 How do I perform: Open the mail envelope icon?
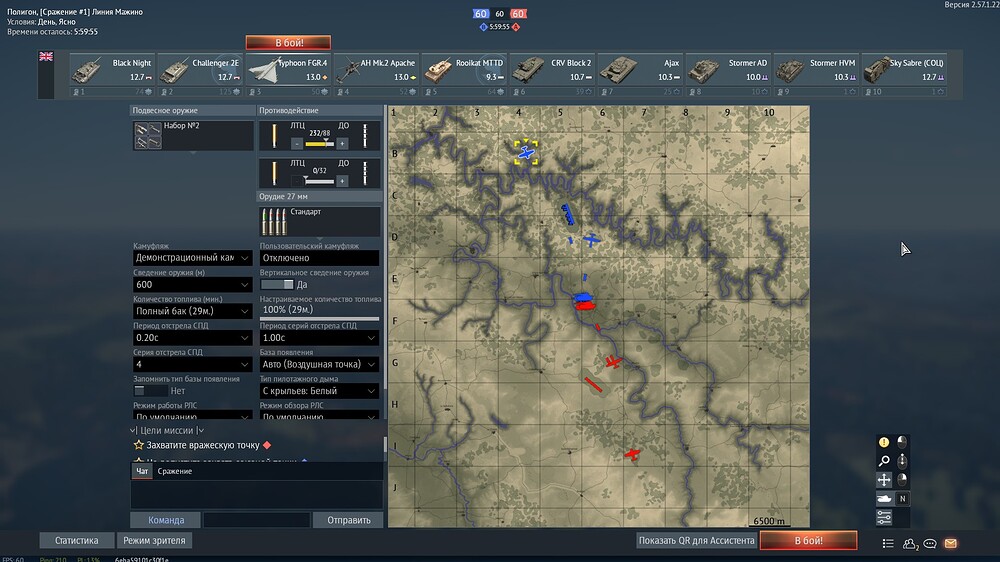[x=950, y=544]
